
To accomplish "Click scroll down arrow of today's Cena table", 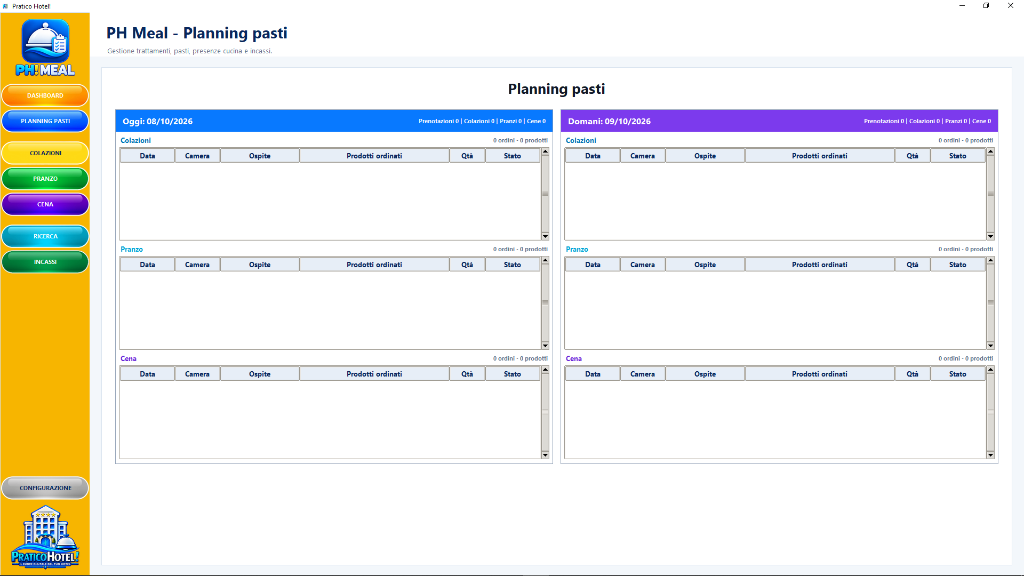I will [545, 455].
